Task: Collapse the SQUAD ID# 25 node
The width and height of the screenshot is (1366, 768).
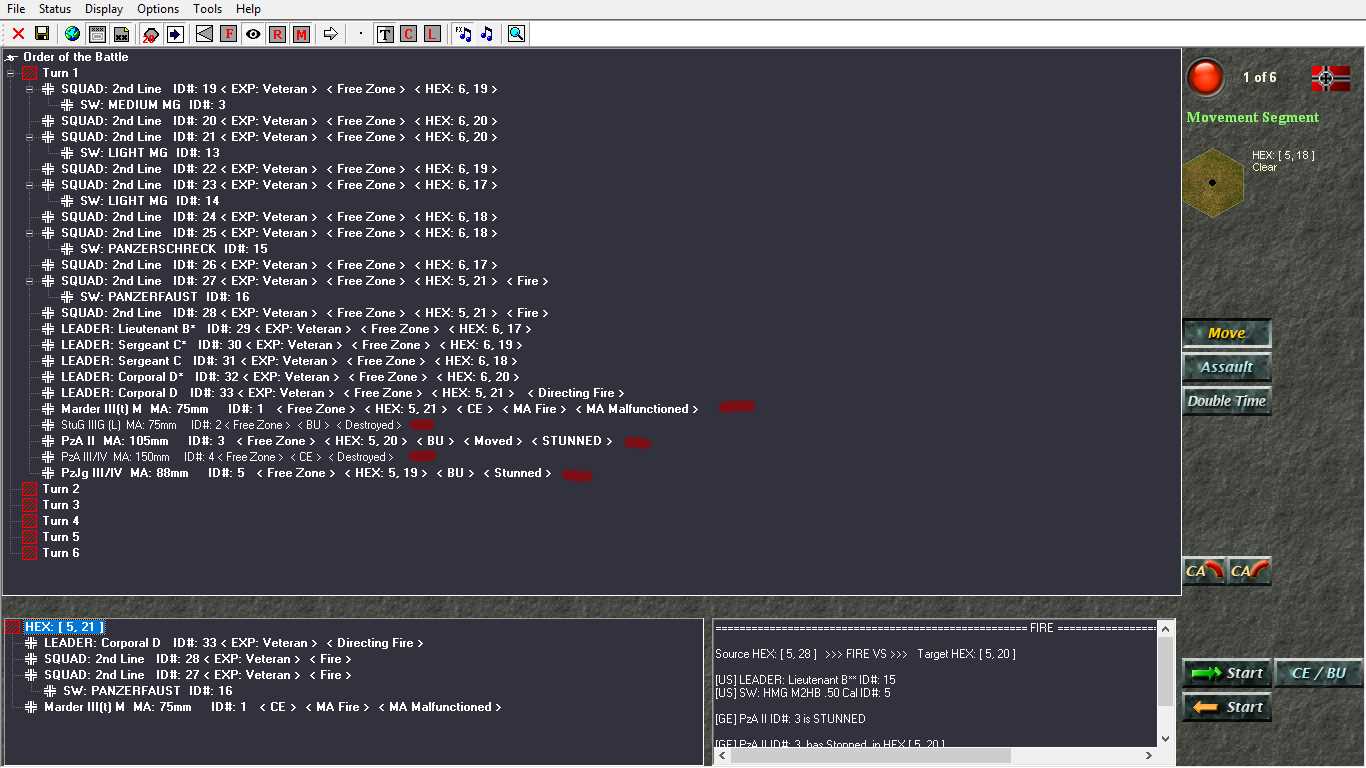Action: (29, 233)
